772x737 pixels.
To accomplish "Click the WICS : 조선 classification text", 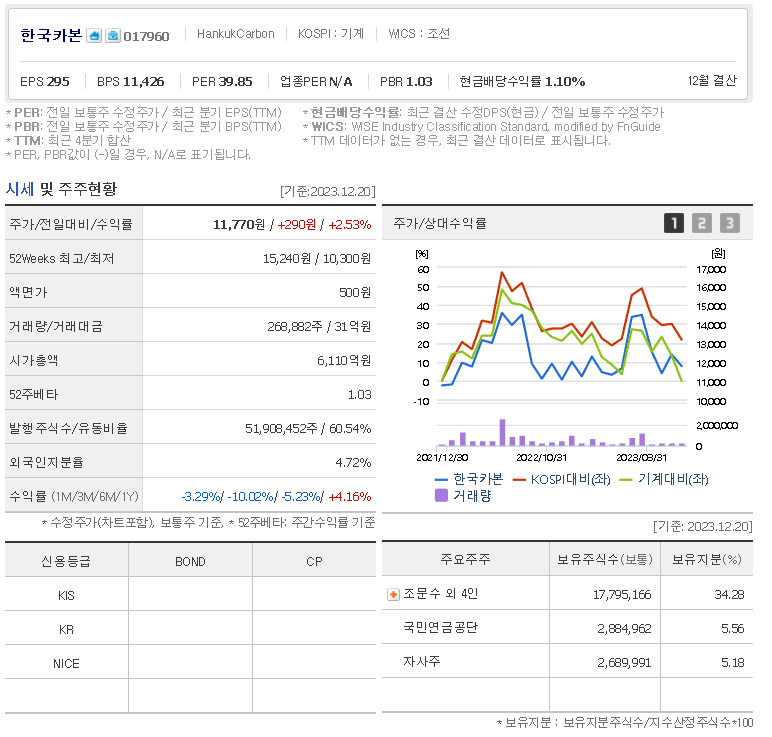I will tap(419, 34).
